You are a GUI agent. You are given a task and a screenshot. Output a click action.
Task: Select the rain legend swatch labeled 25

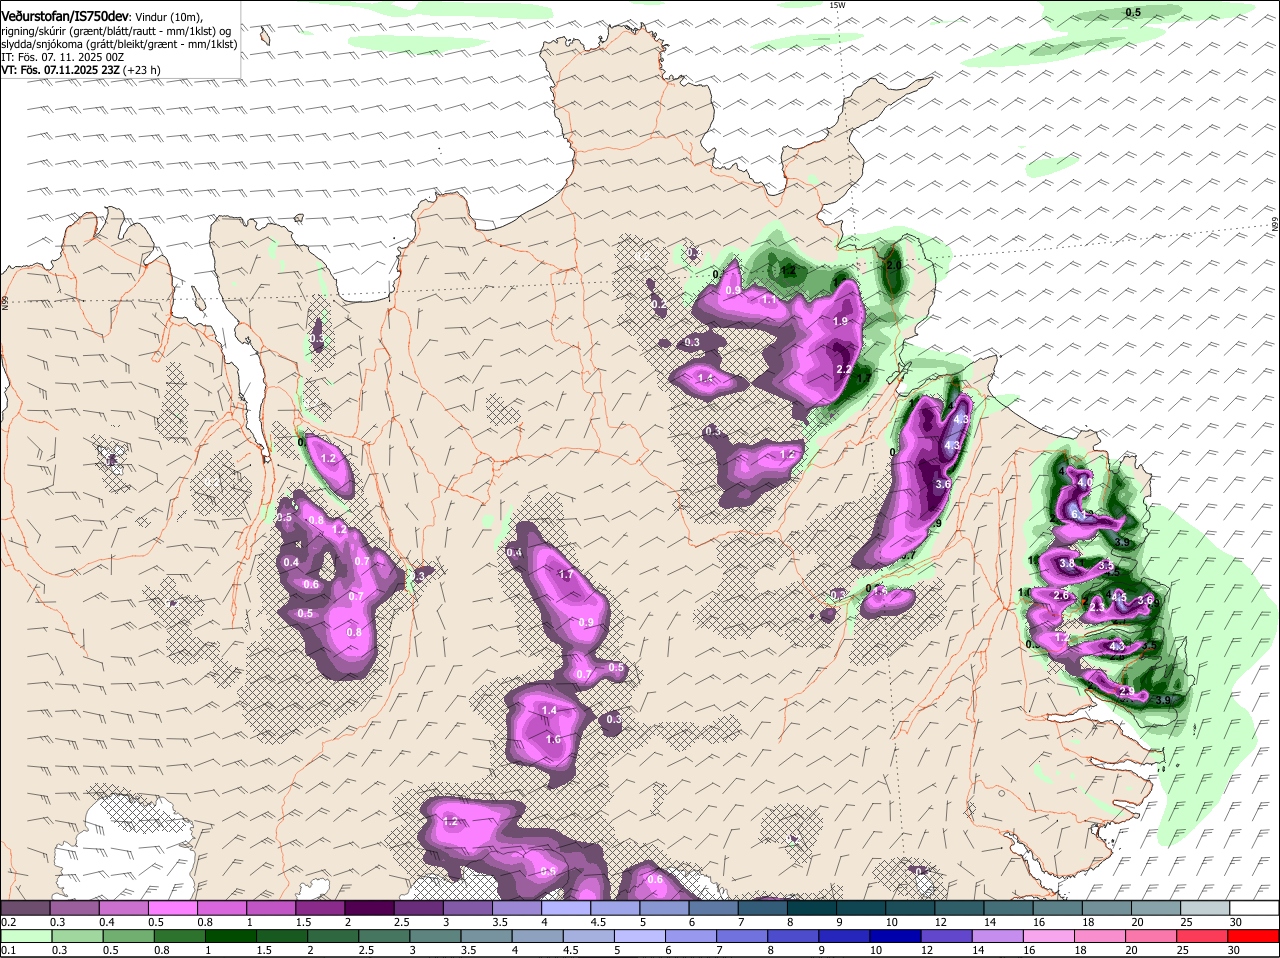1203,935
